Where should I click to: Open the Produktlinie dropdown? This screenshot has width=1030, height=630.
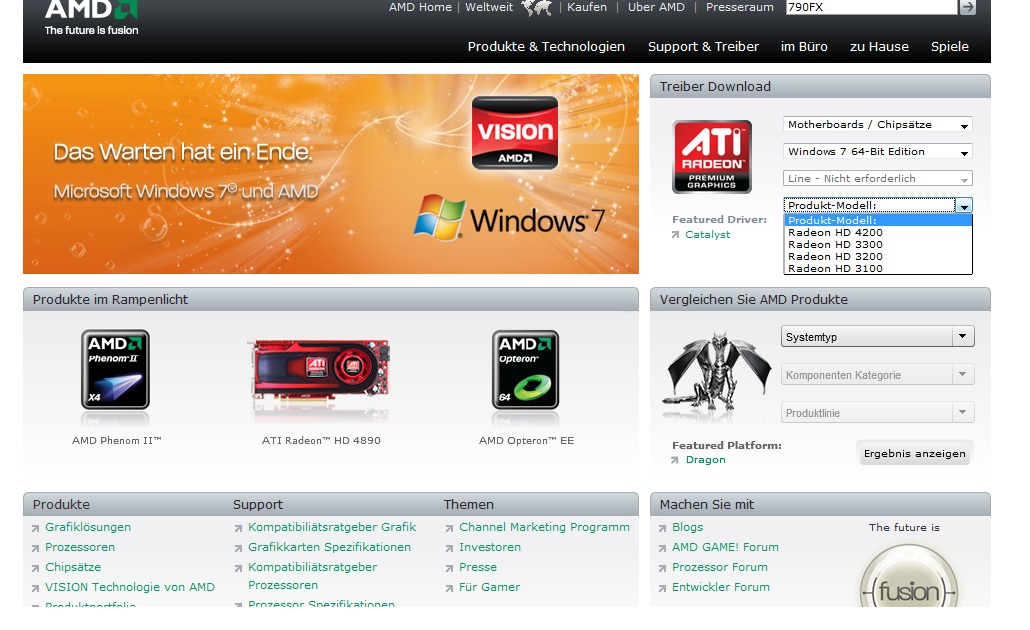click(878, 413)
